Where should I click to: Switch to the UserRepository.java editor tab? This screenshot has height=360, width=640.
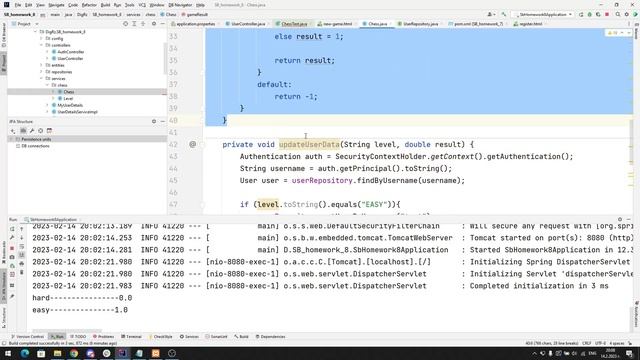point(420,24)
